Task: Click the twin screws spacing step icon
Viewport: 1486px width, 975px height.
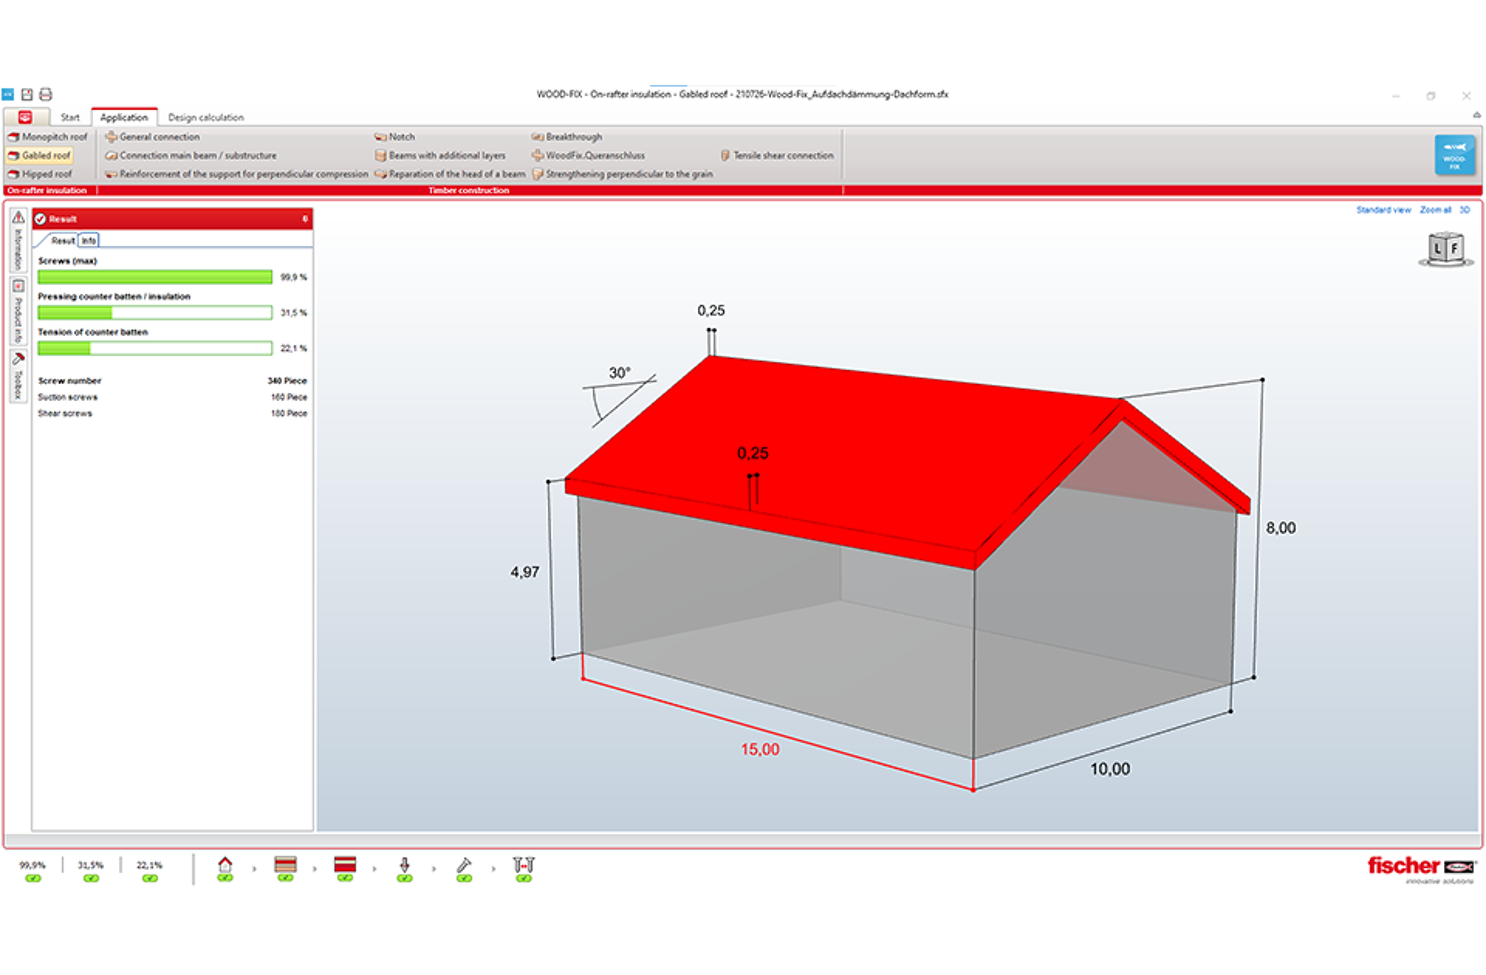Action: 524,865
